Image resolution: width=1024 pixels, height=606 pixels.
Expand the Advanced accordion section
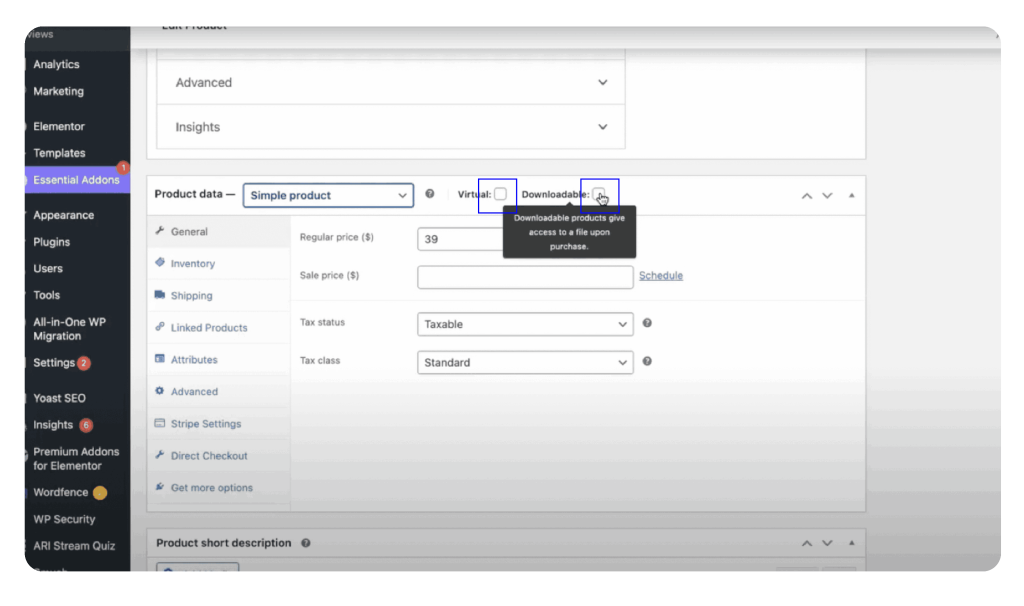(390, 83)
